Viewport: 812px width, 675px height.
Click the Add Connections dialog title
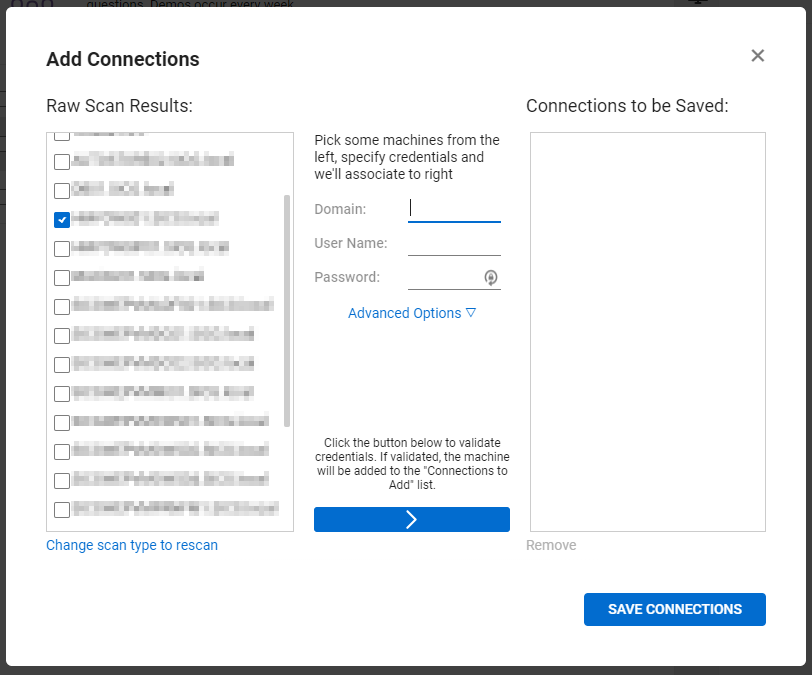point(123,59)
